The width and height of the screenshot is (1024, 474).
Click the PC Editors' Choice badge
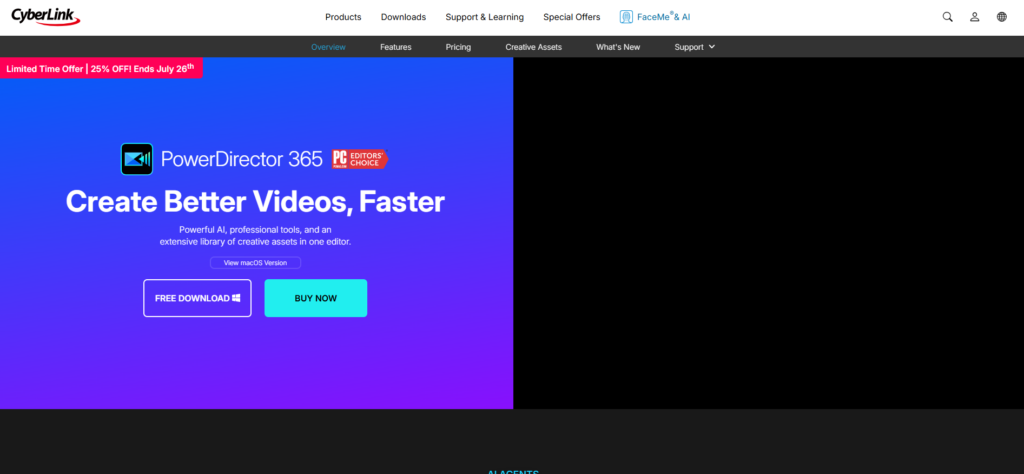click(360, 159)
